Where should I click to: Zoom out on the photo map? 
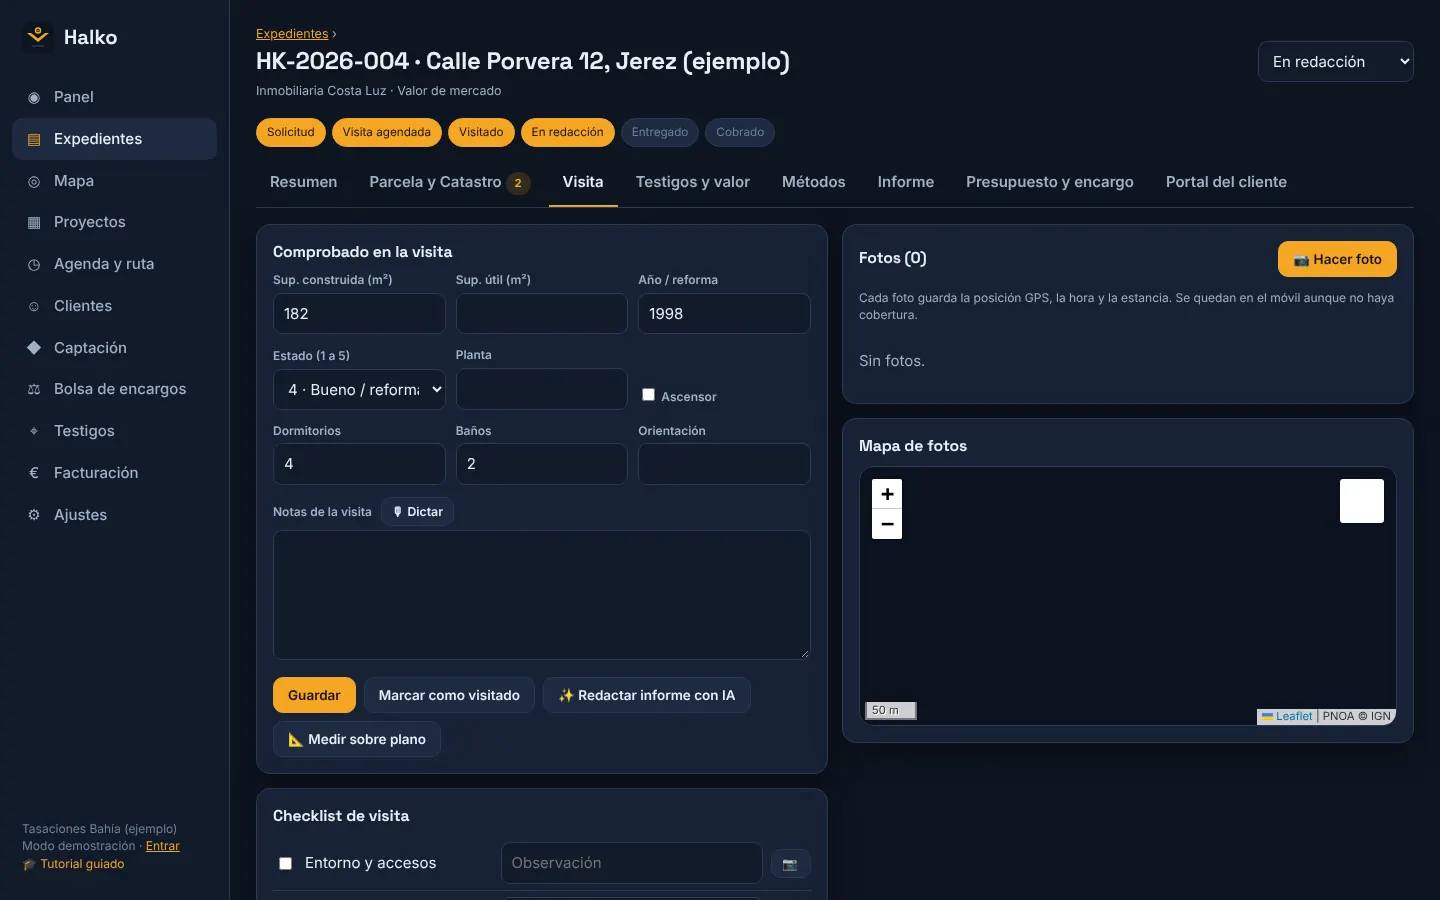pos(887,524)
